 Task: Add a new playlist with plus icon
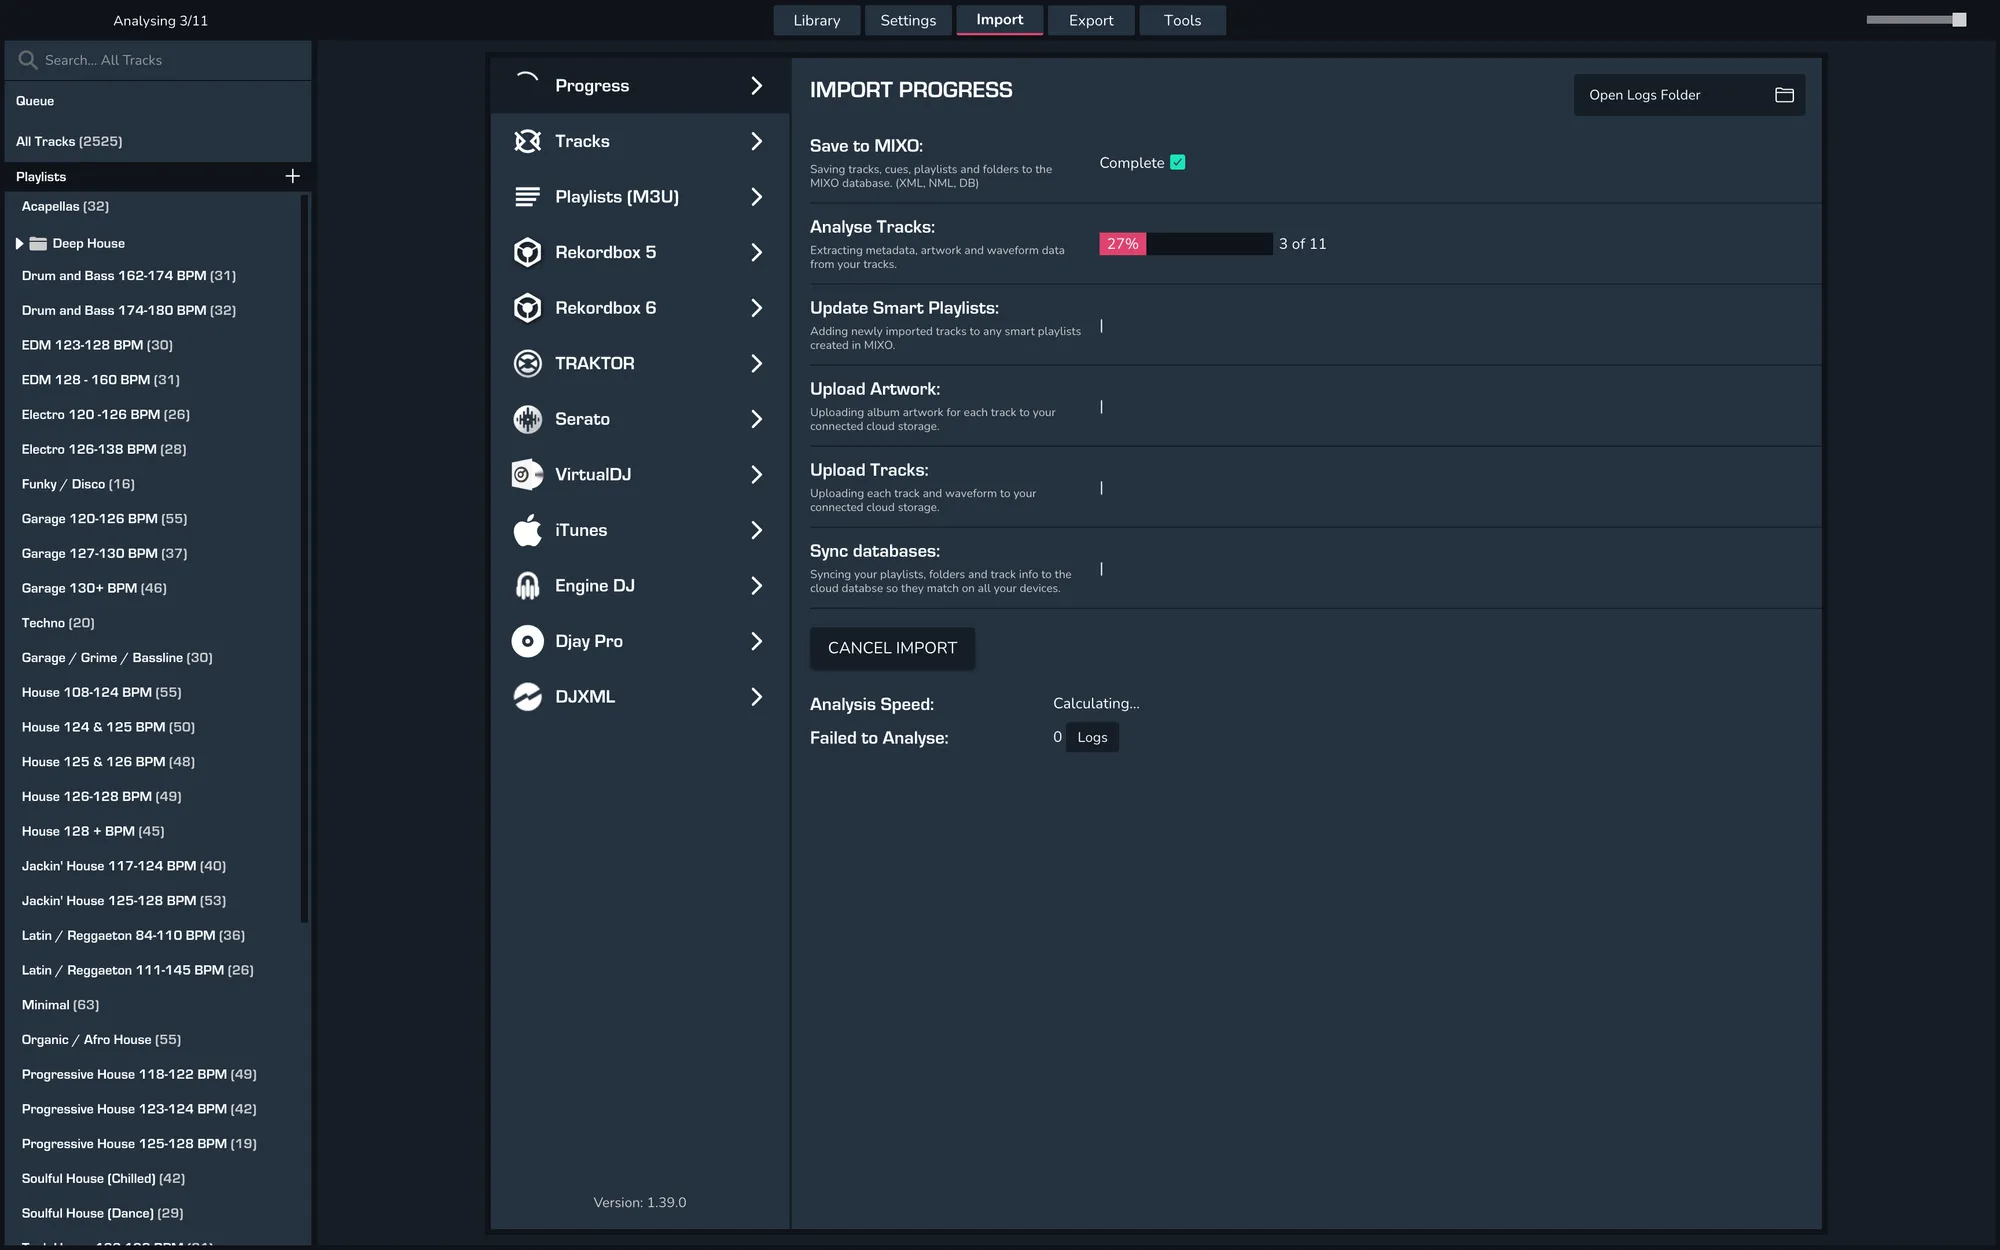[292, 176]
